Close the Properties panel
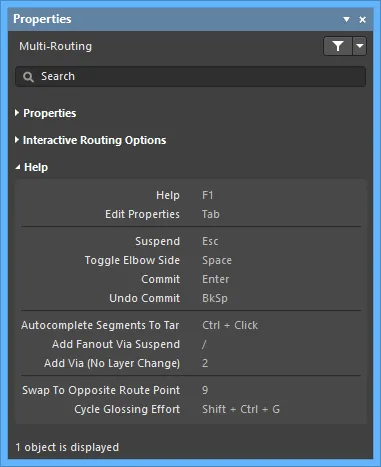Image resolution: width=381 pixels, height=467 pixels. click(363, 20)
